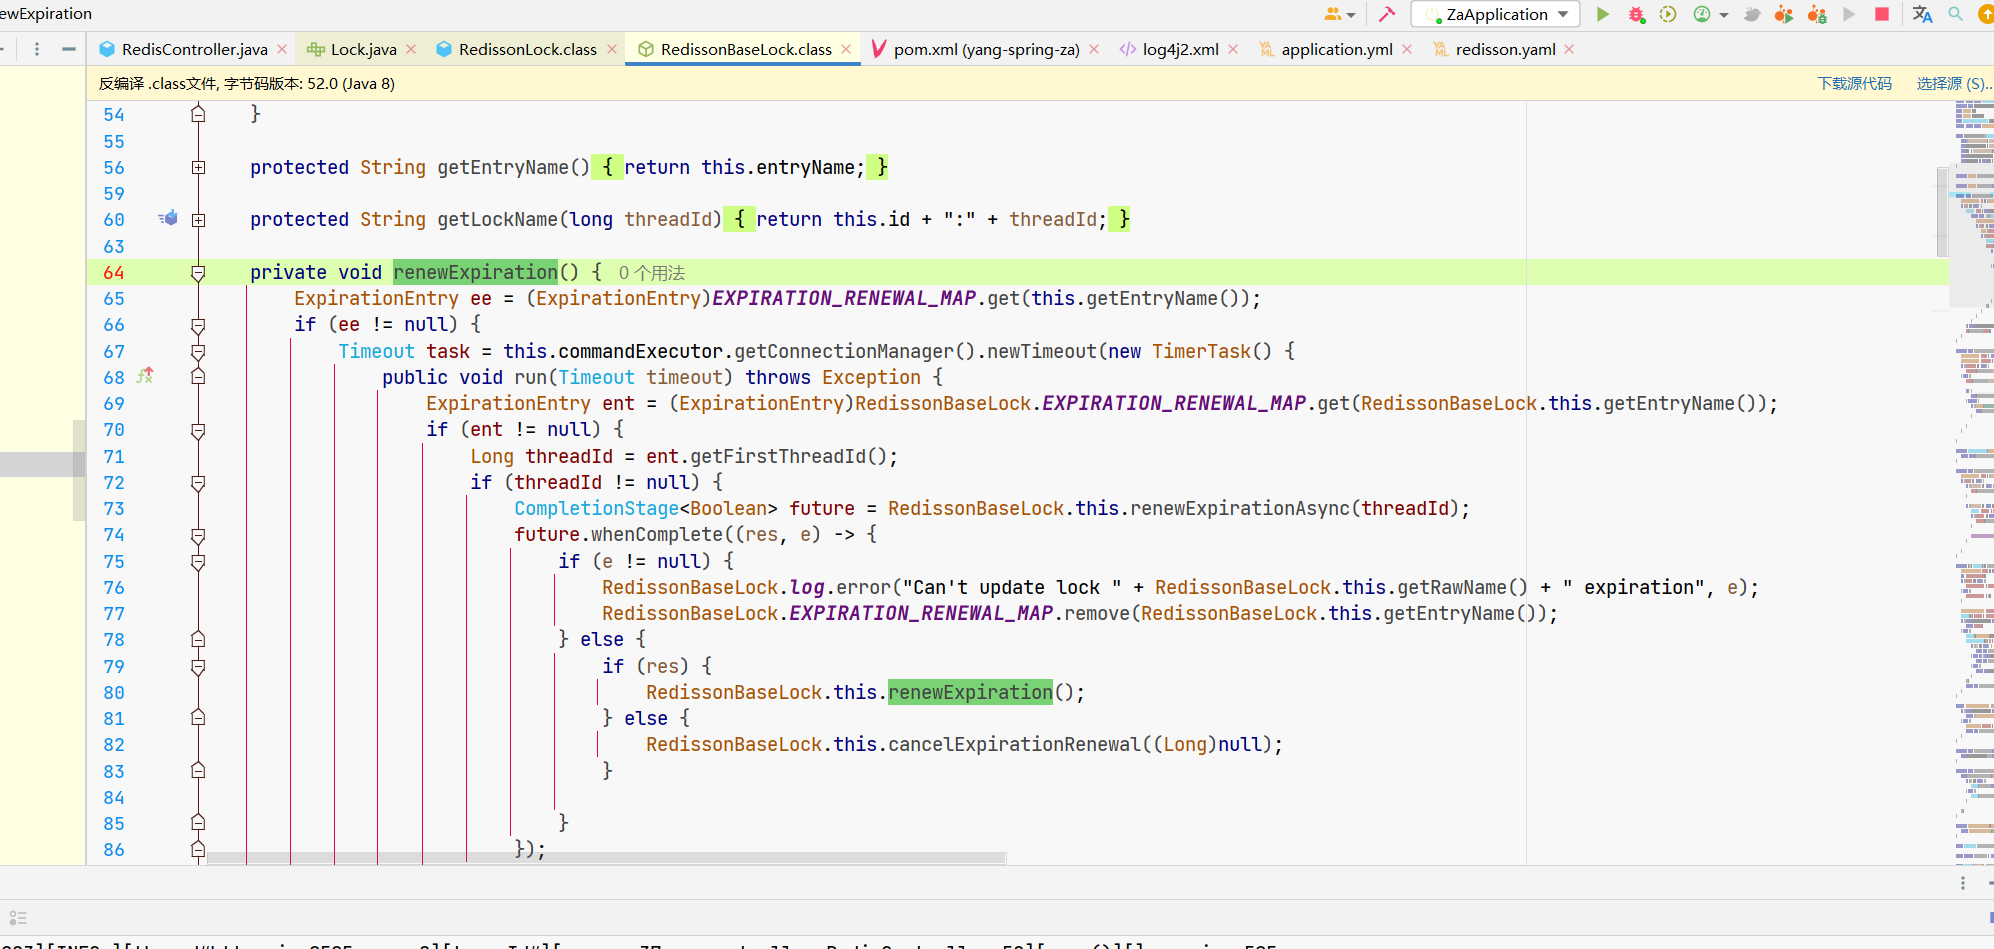
Task: Collapse the whenComplete lambda on line 74
Action: 198,535
